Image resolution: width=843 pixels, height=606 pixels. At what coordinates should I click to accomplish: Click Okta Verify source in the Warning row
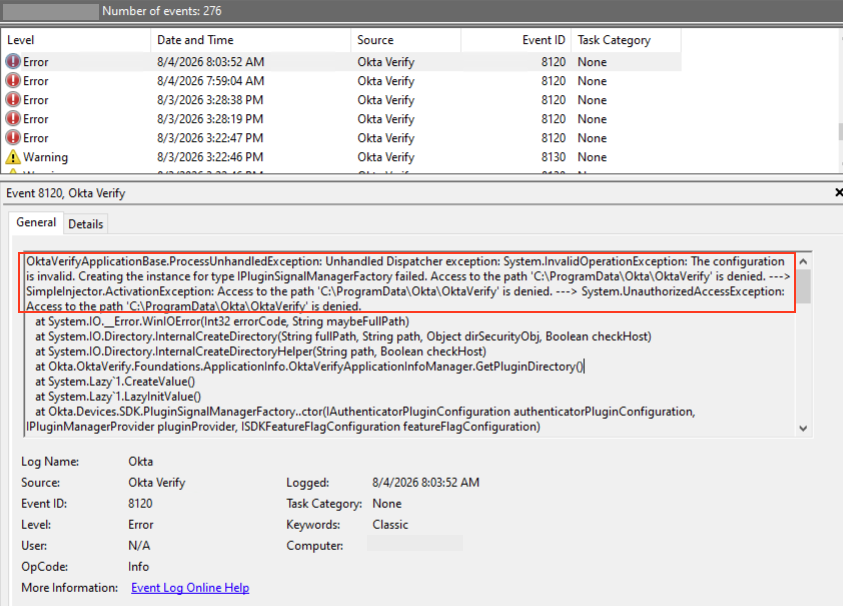tap(386, 157)
